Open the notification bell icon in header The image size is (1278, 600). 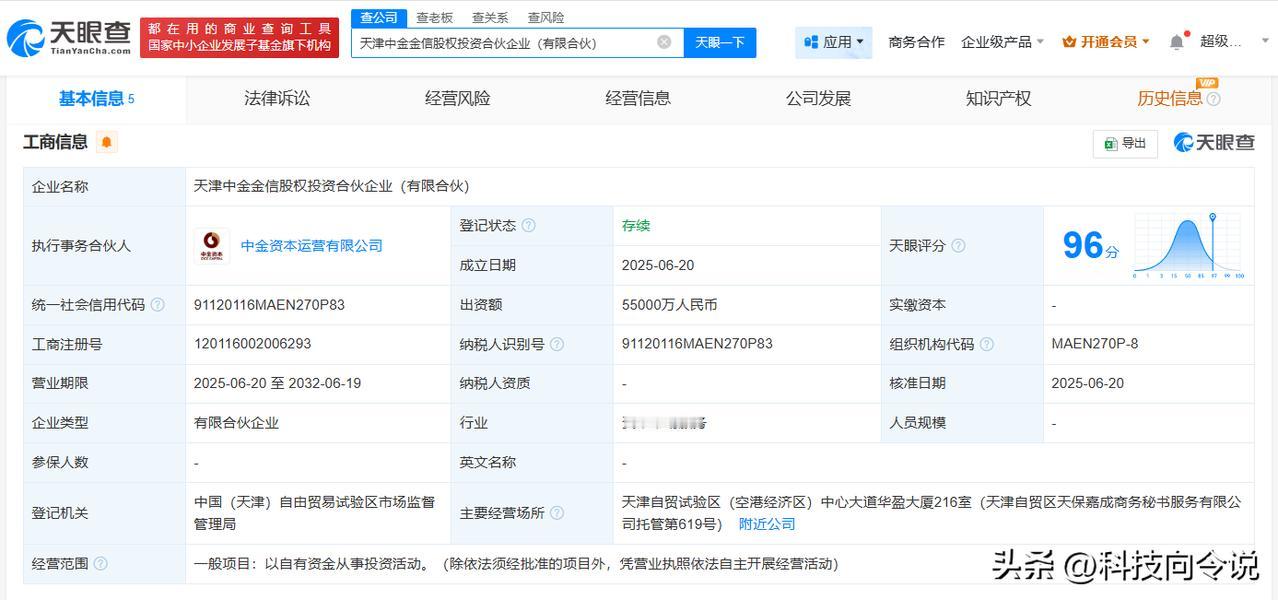(x=1177, y=42)
